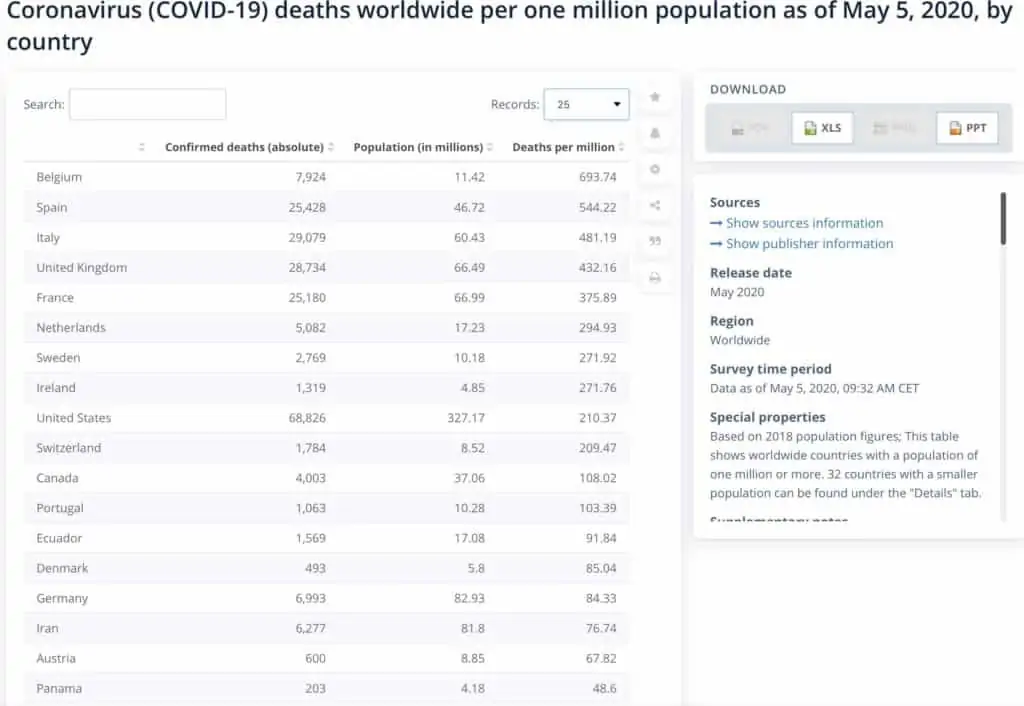Click Show sources information link
The width and height of the screenshot is (1024, 706).
[797, 223]
